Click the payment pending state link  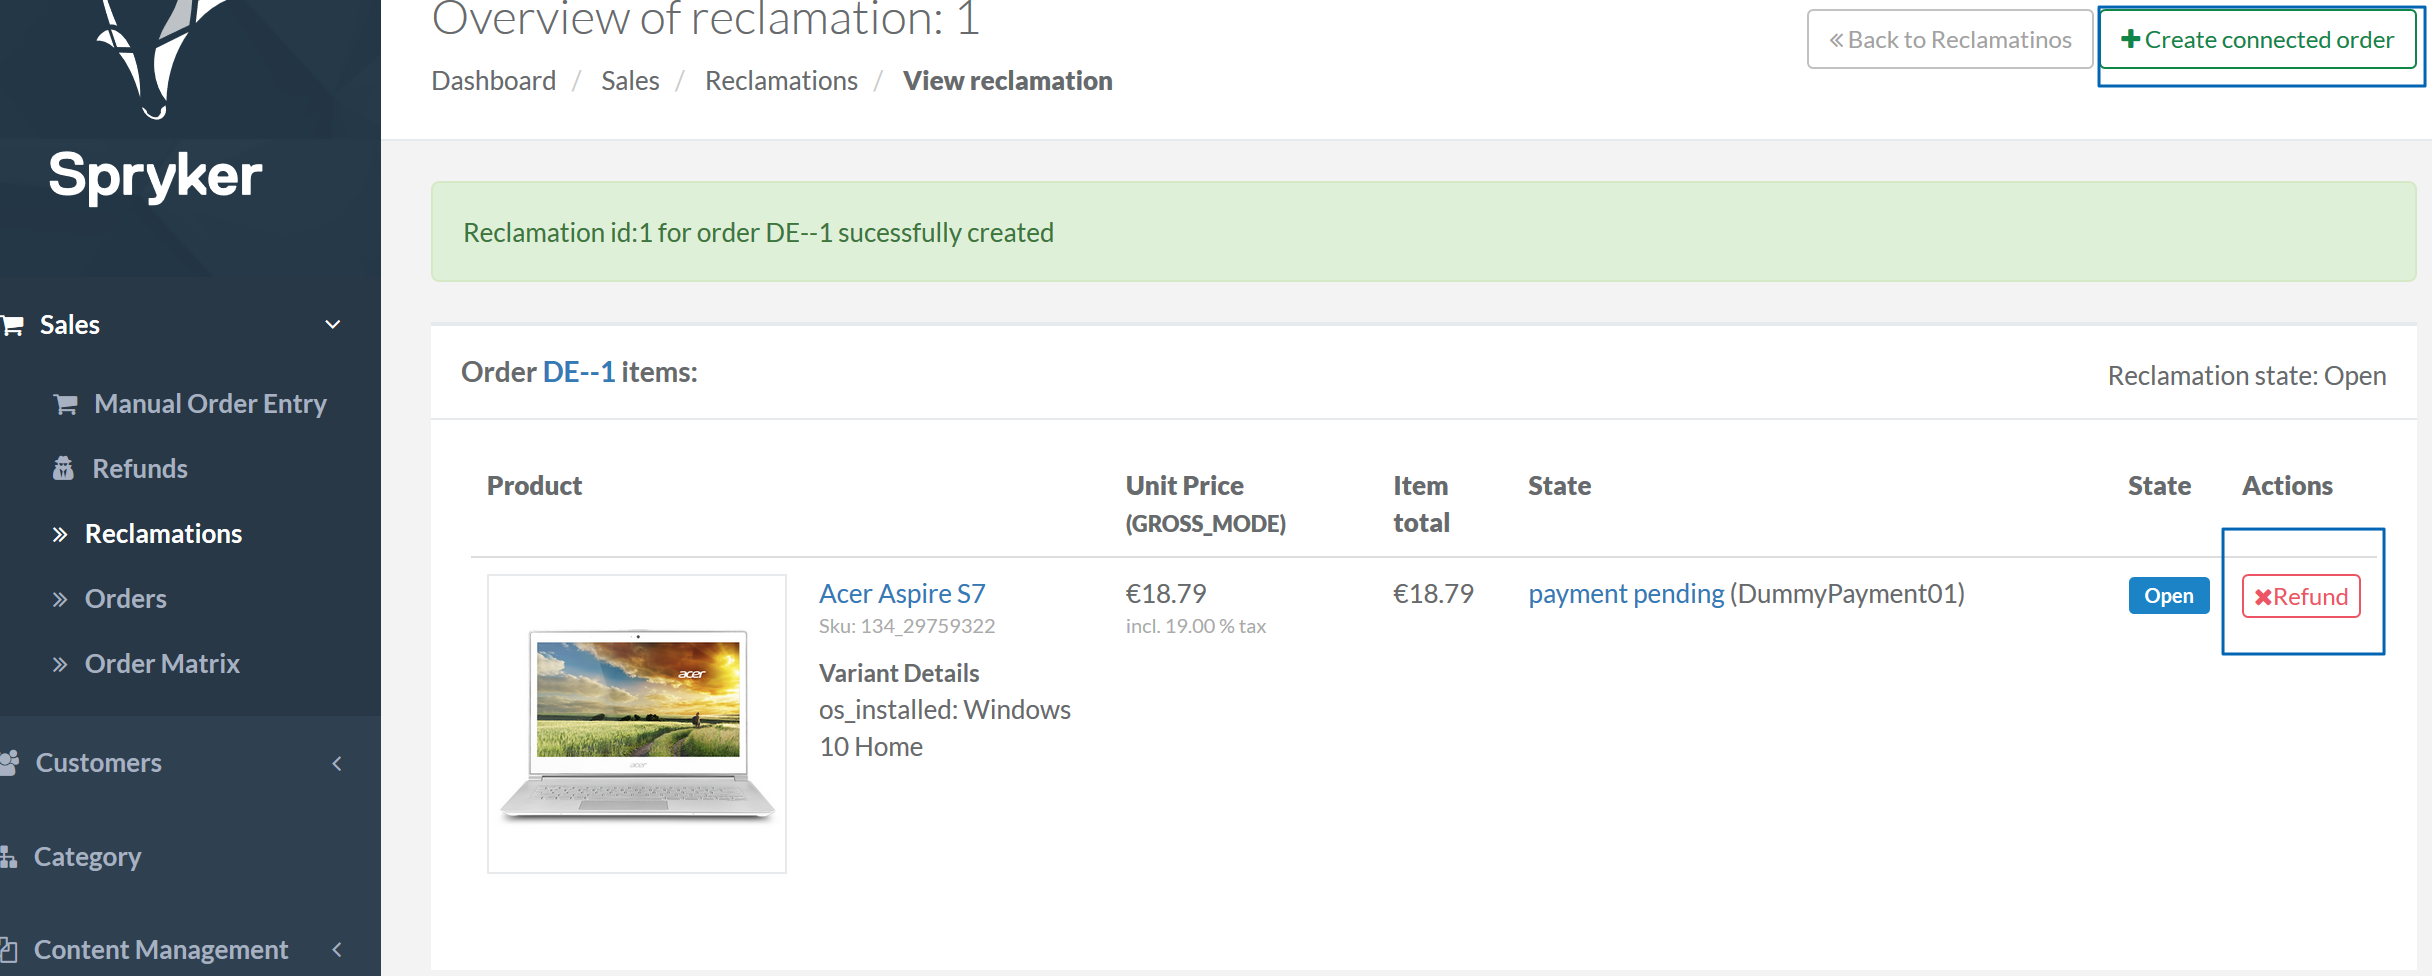pyautogui.click(x=1626, y=594)
